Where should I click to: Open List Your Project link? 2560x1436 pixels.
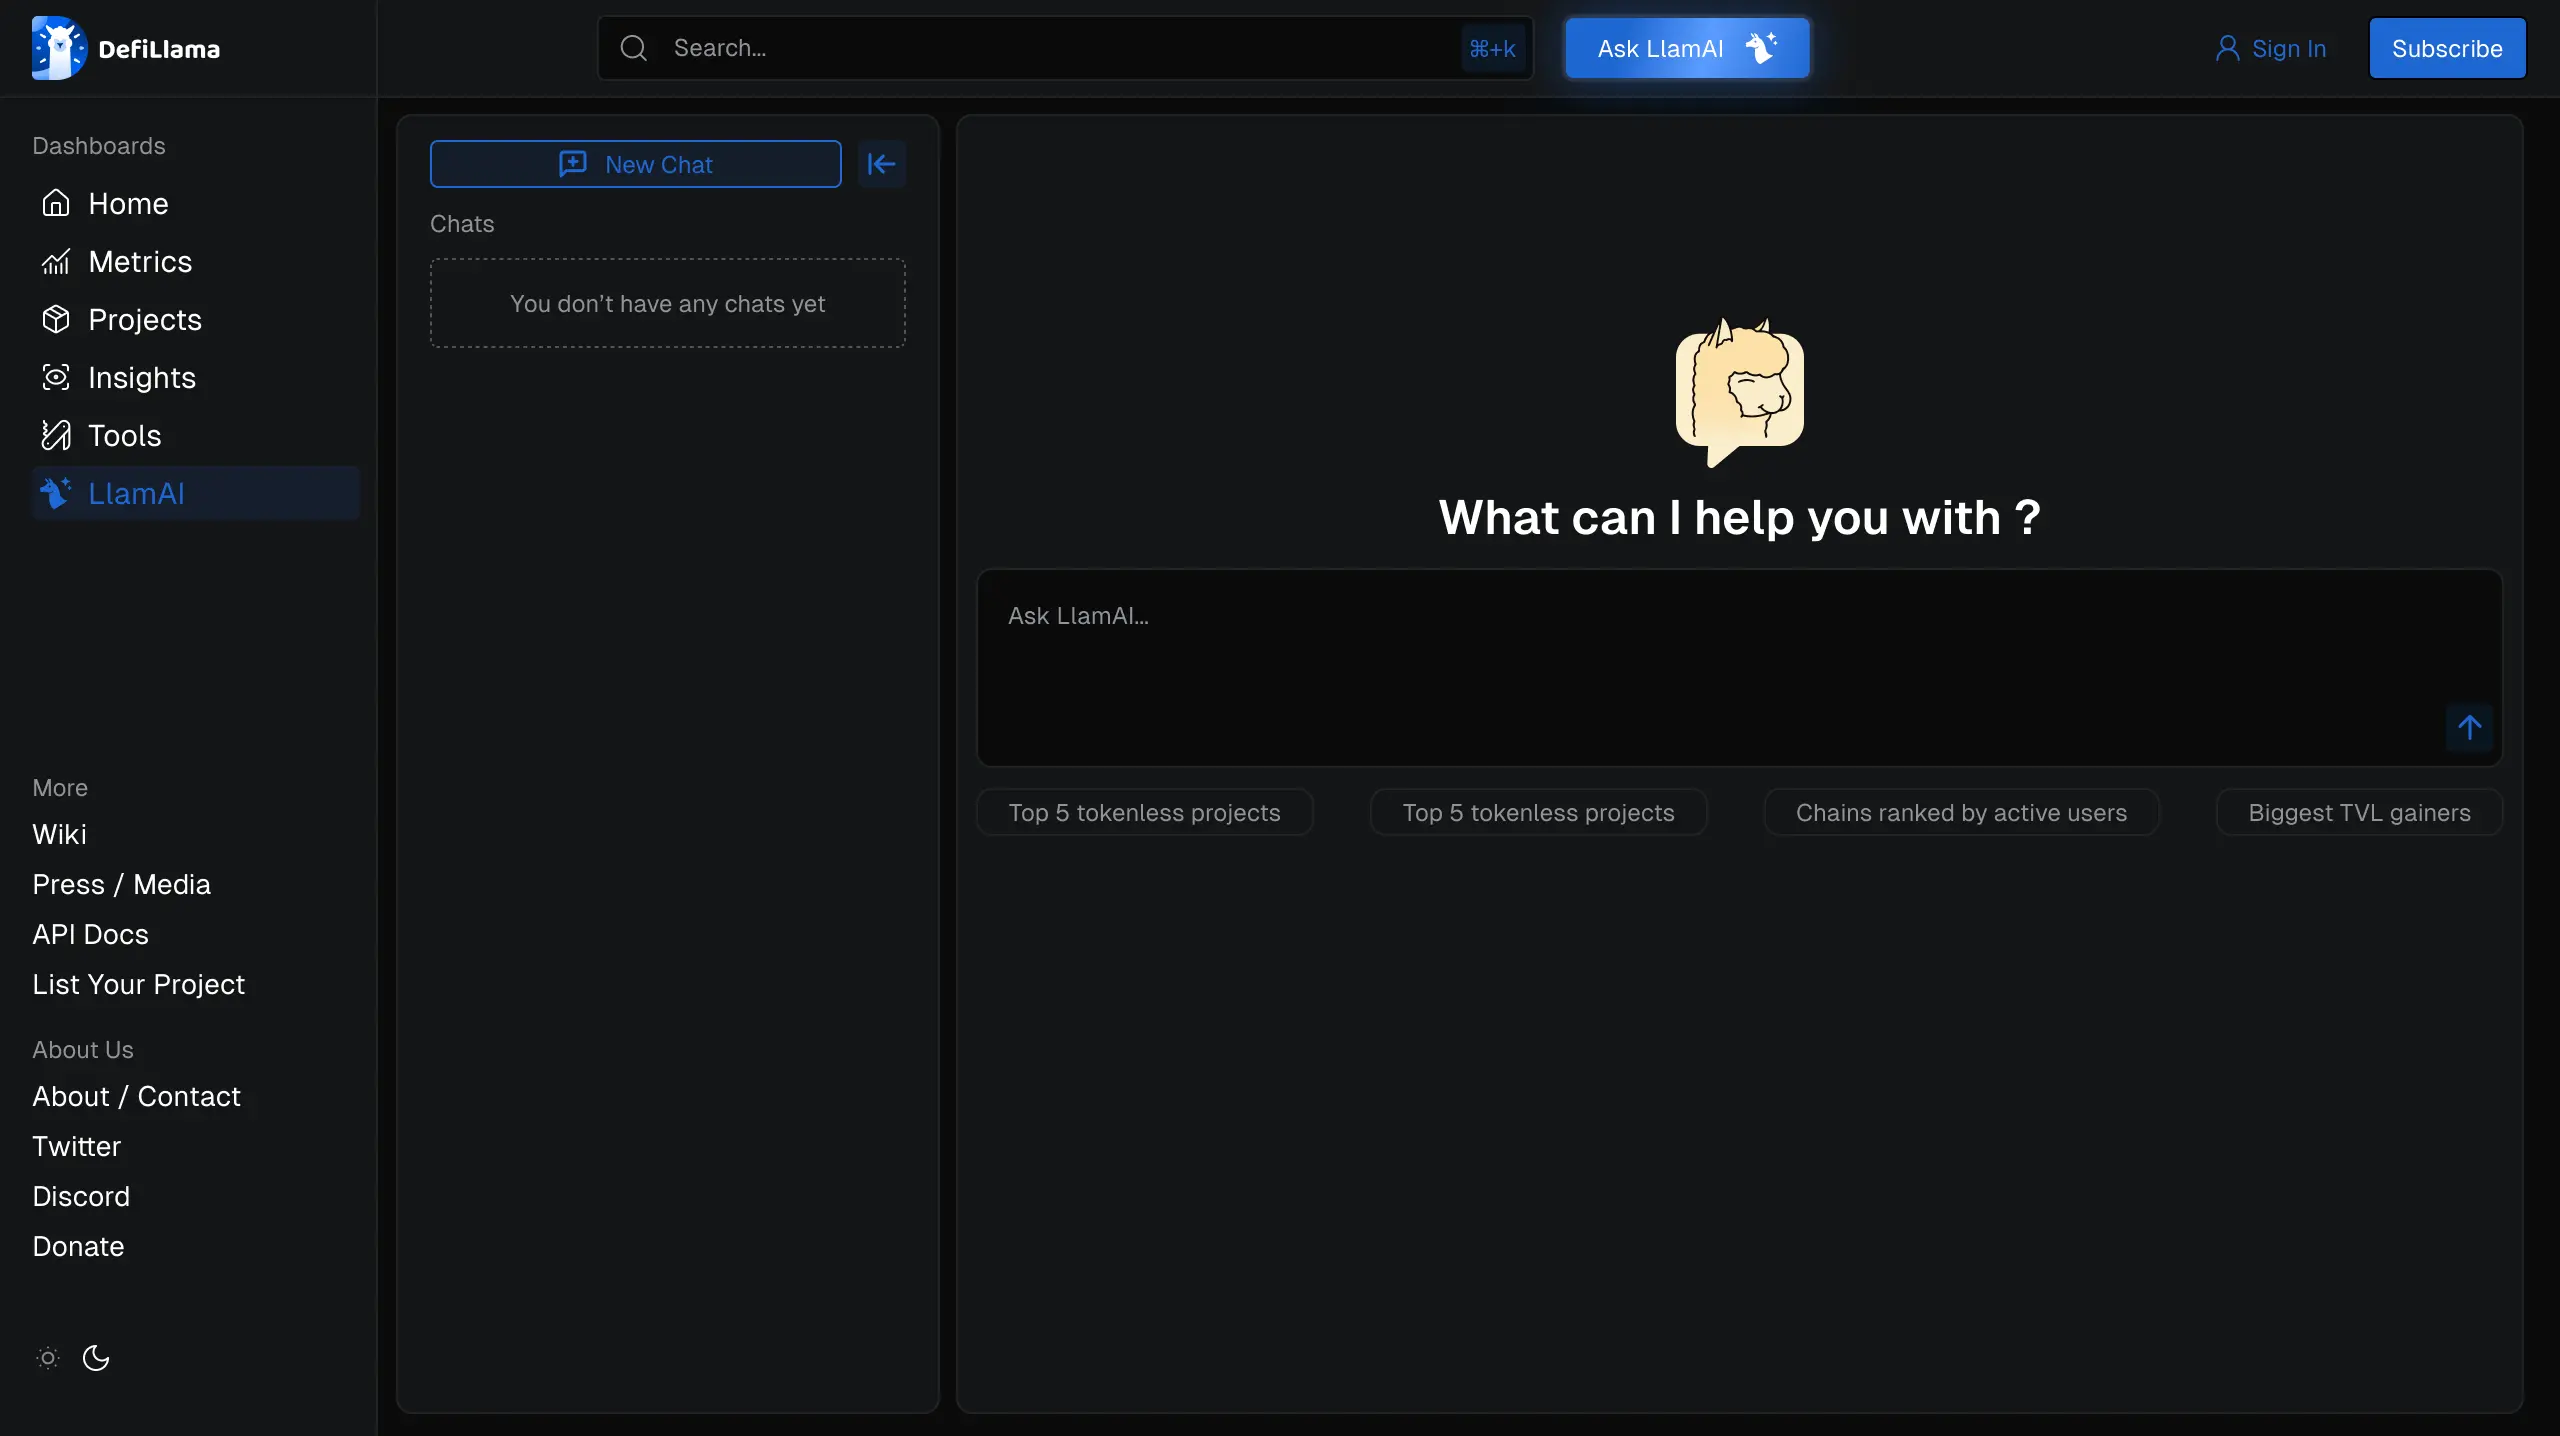[138, 984]
